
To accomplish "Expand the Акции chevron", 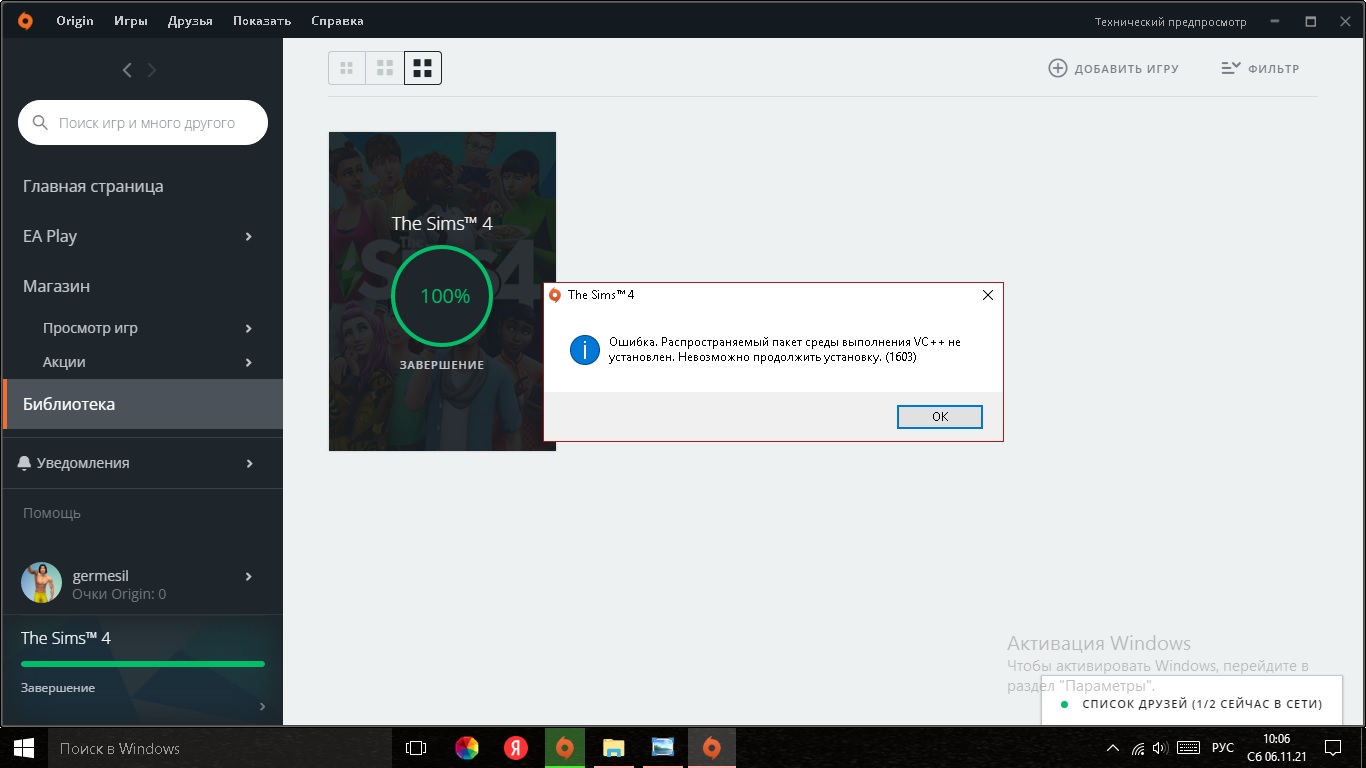I will tap(249, 363).
